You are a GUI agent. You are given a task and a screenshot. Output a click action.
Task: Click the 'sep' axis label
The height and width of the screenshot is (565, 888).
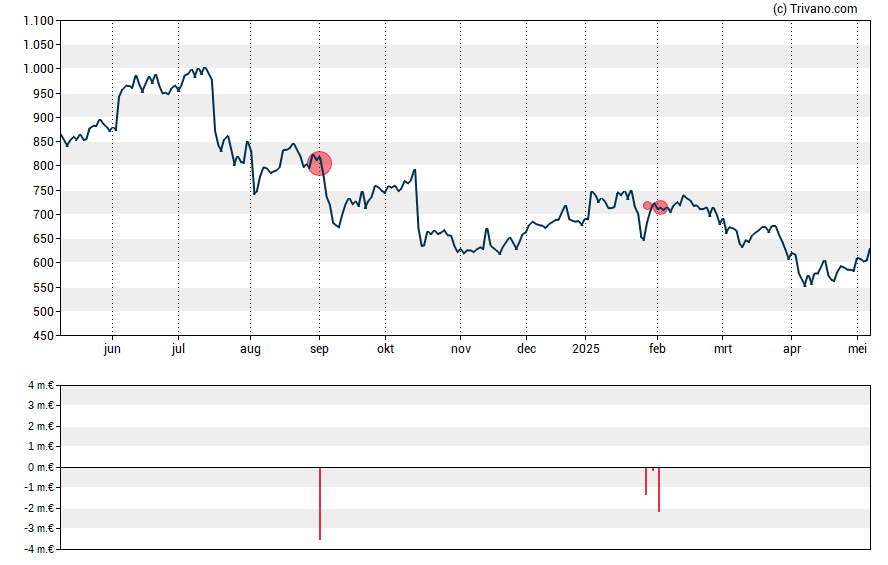[x=319, y=349]
